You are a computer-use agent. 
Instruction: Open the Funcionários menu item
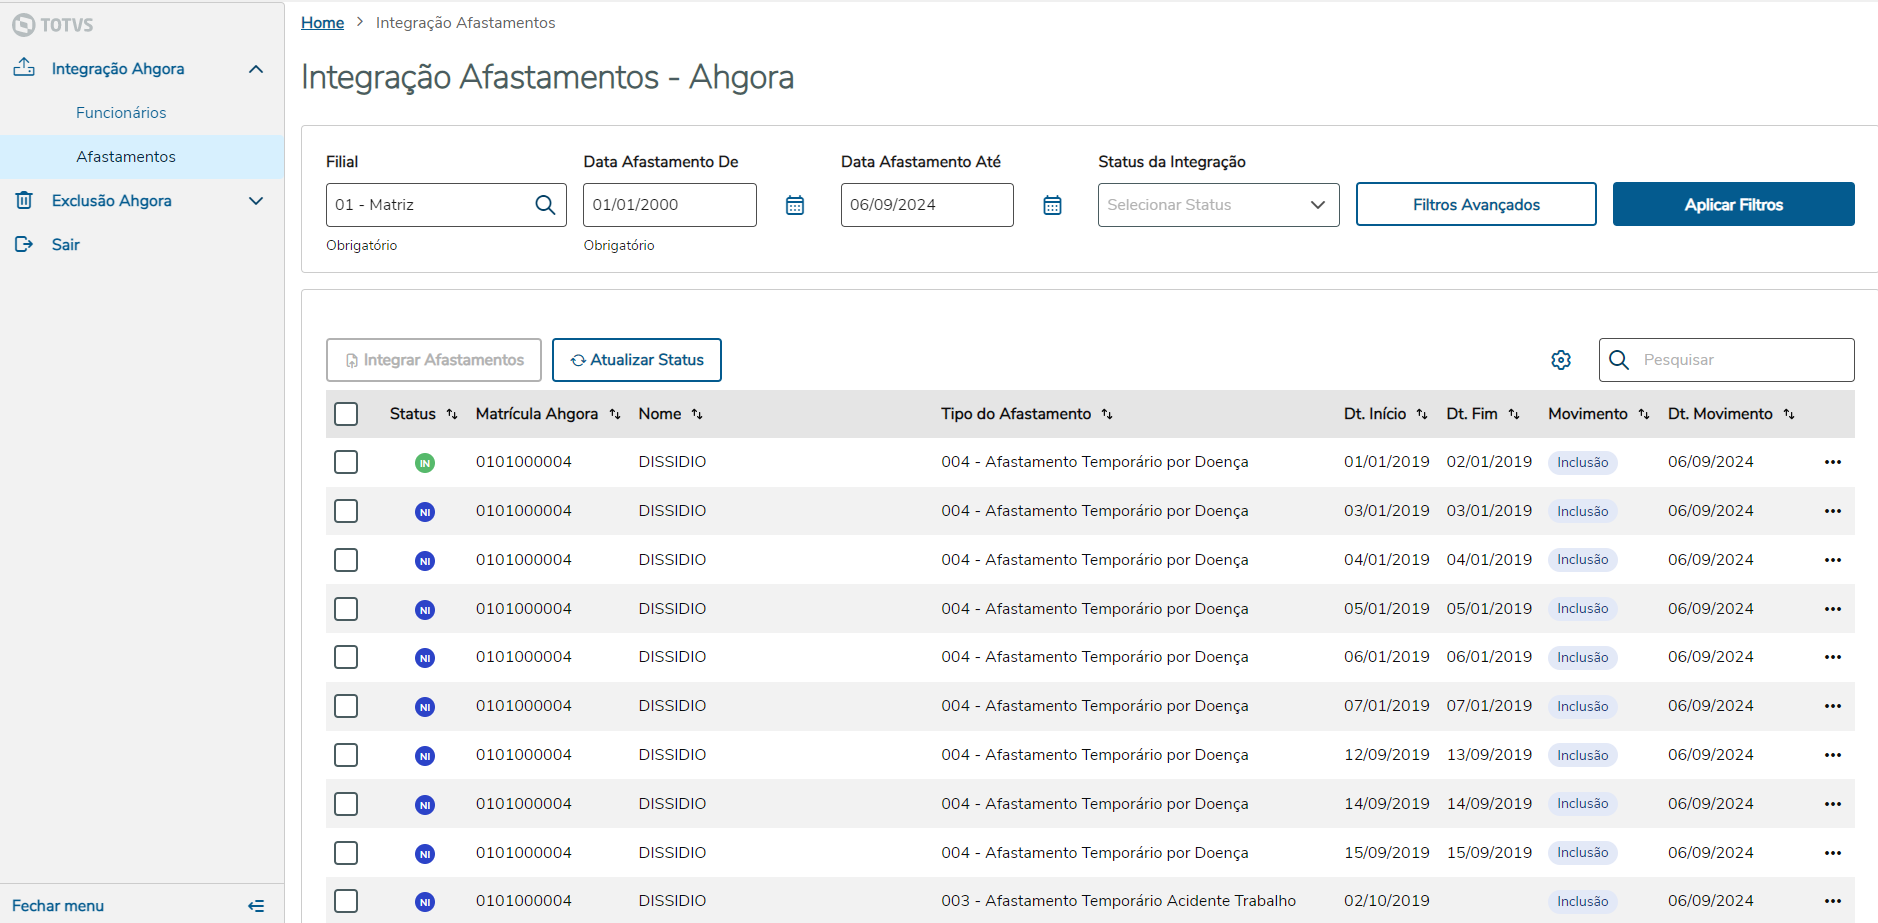[x=121, y=113]
